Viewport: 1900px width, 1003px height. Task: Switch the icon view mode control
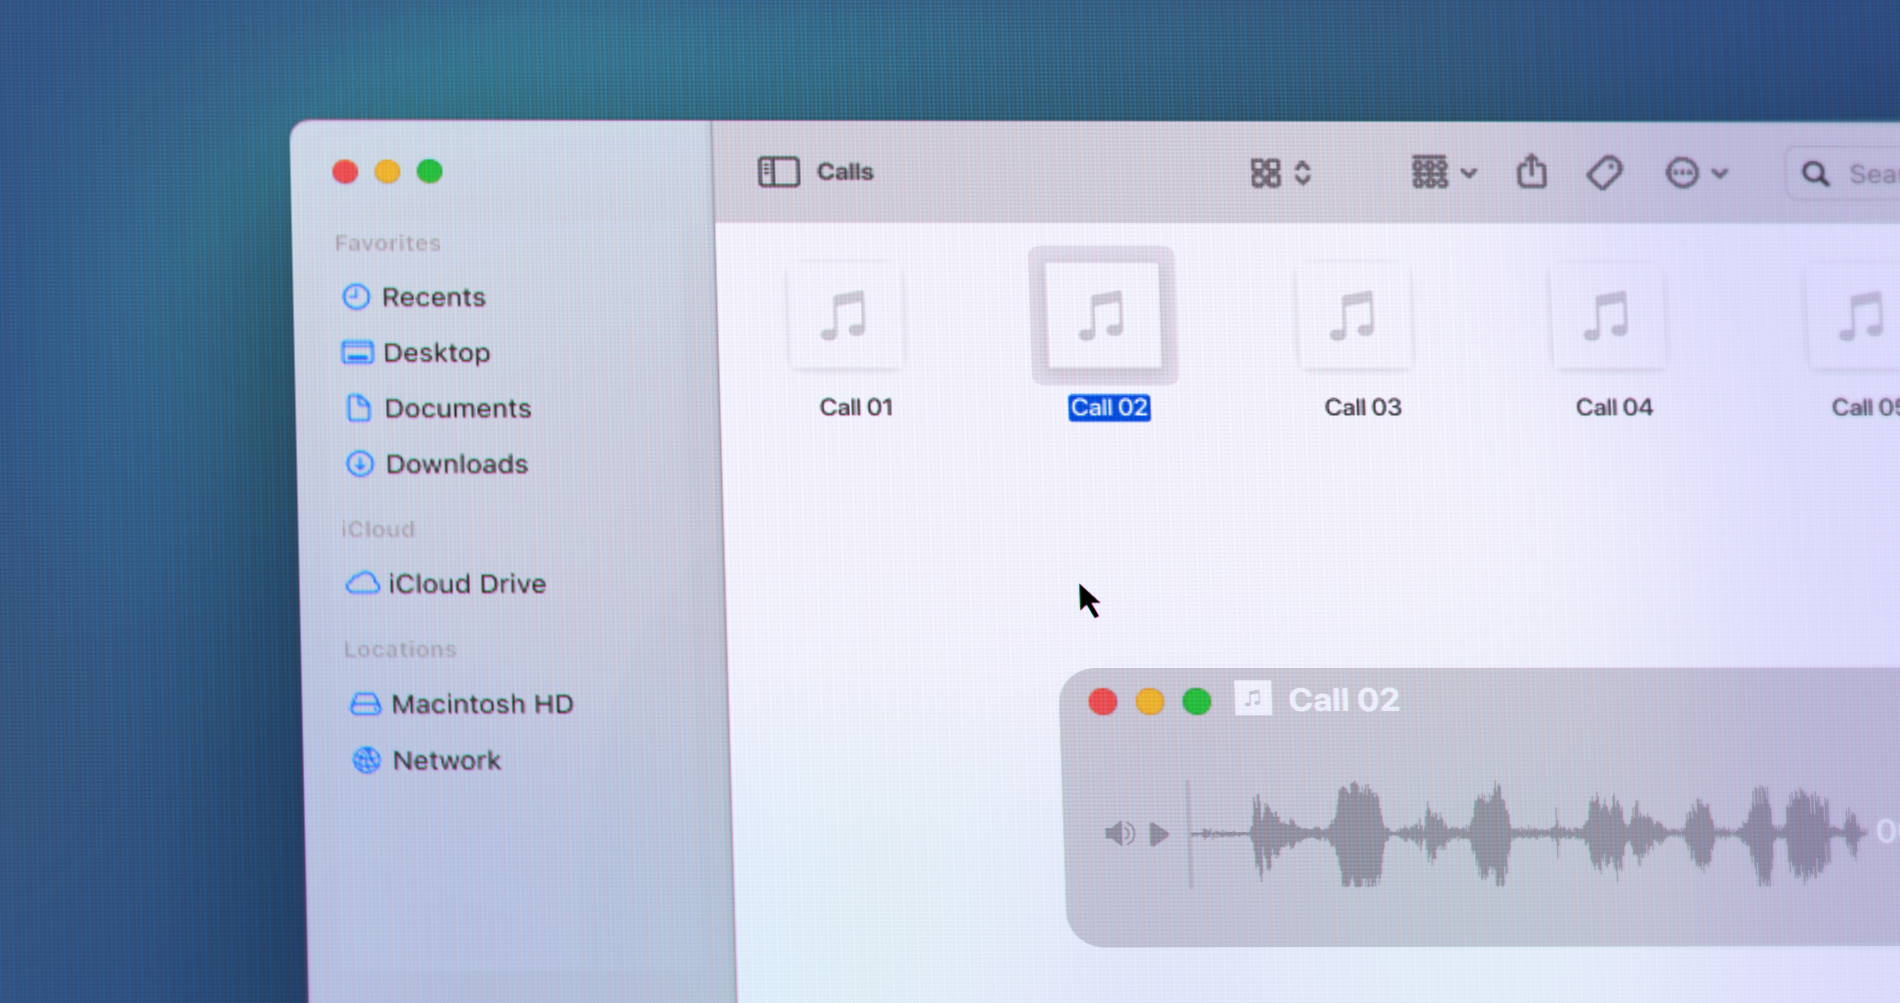pos(1279,173)
